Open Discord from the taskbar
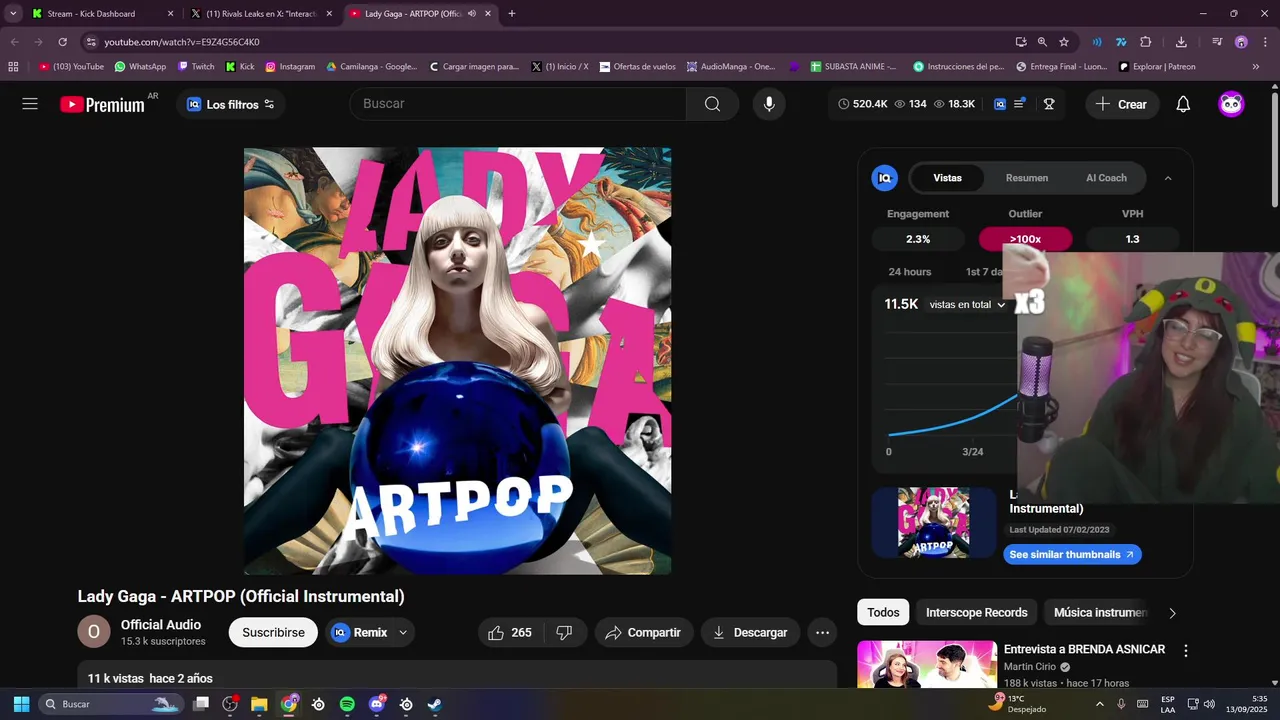The height and width of the screenshot is (720, 1280). tap(377, 704)
